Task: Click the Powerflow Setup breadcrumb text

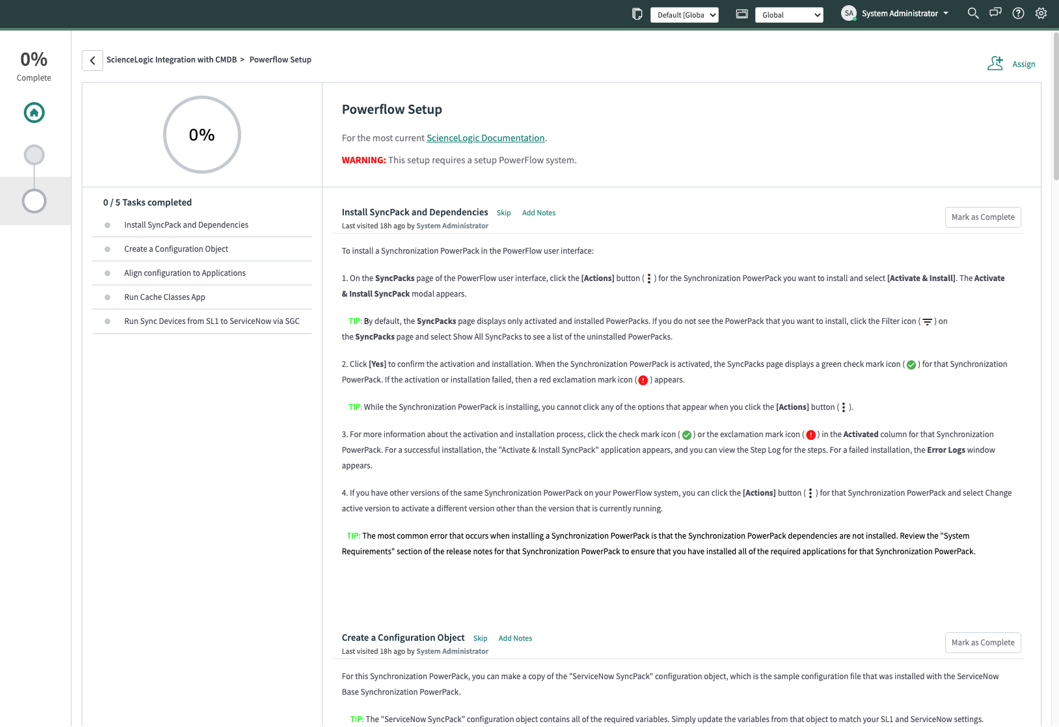Action: tap(280, 59)
